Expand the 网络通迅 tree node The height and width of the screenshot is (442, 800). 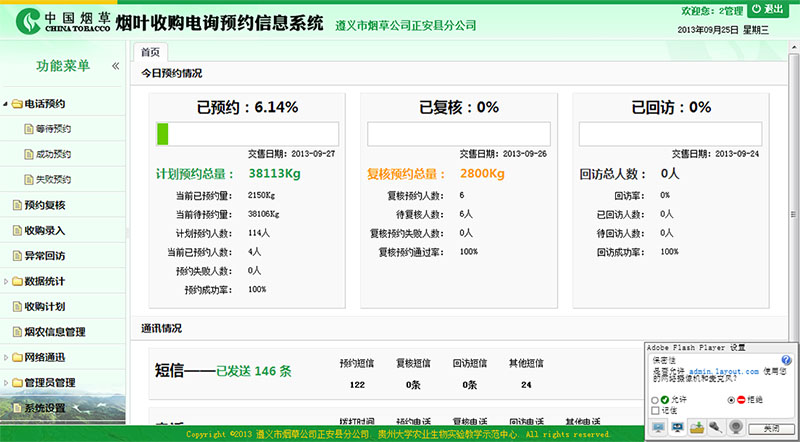coord(5,357)
